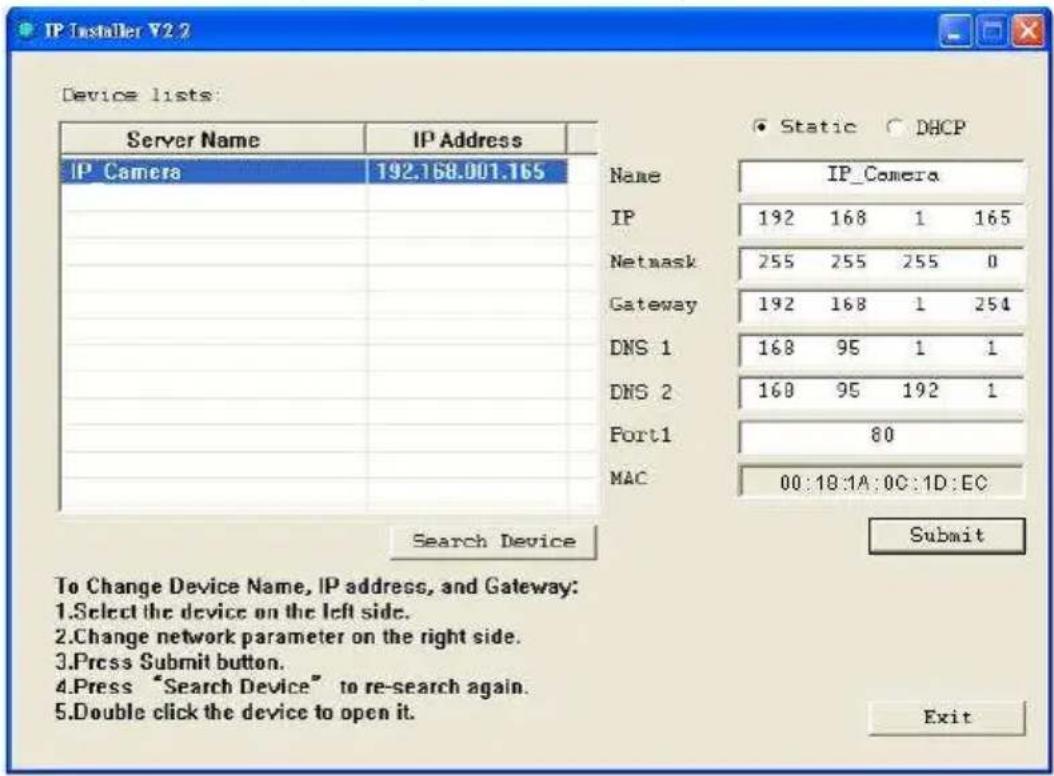1054x776 pixels.
Task: Click the DNS 2 field's third octet 192
Action: pos(920,391)
